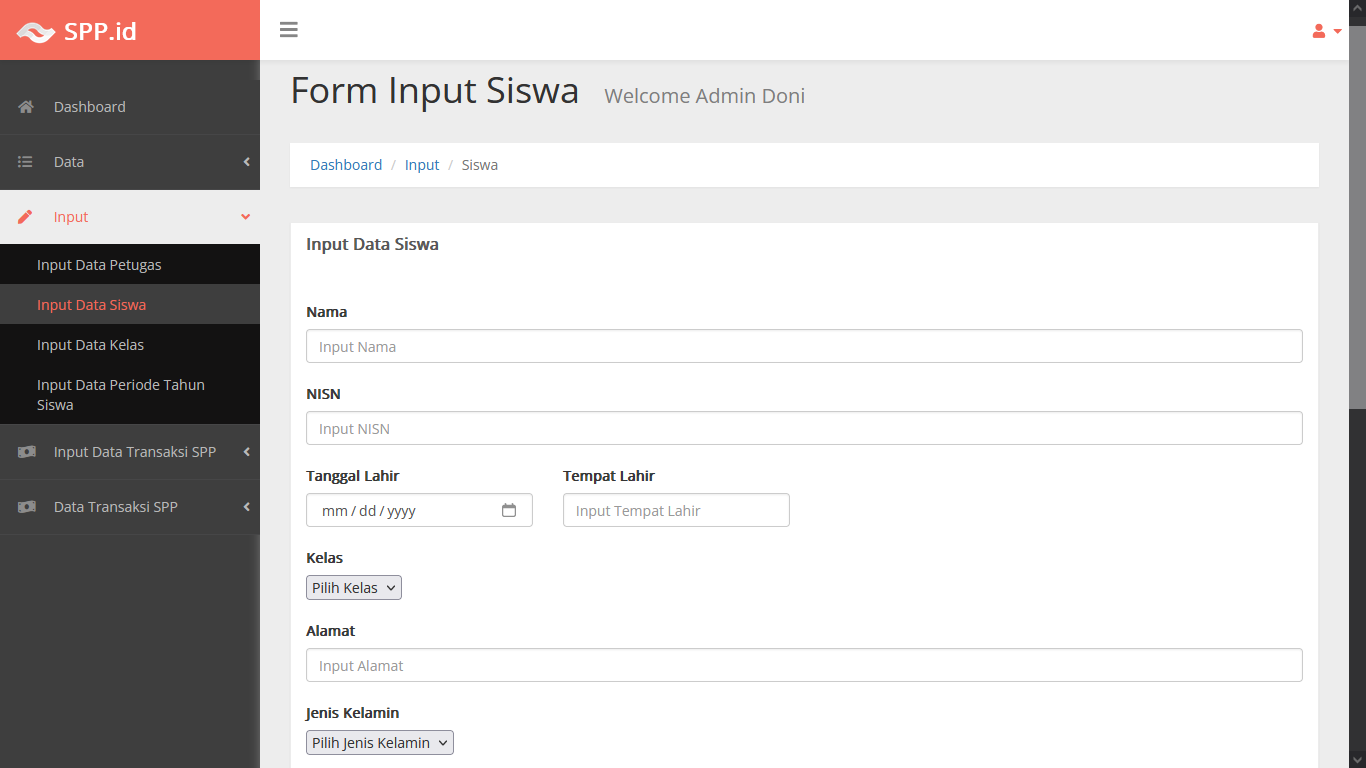The width and height of the screenshot is (1366, 768).
Task: Click the Data list icon
Action: click(26, 162)
